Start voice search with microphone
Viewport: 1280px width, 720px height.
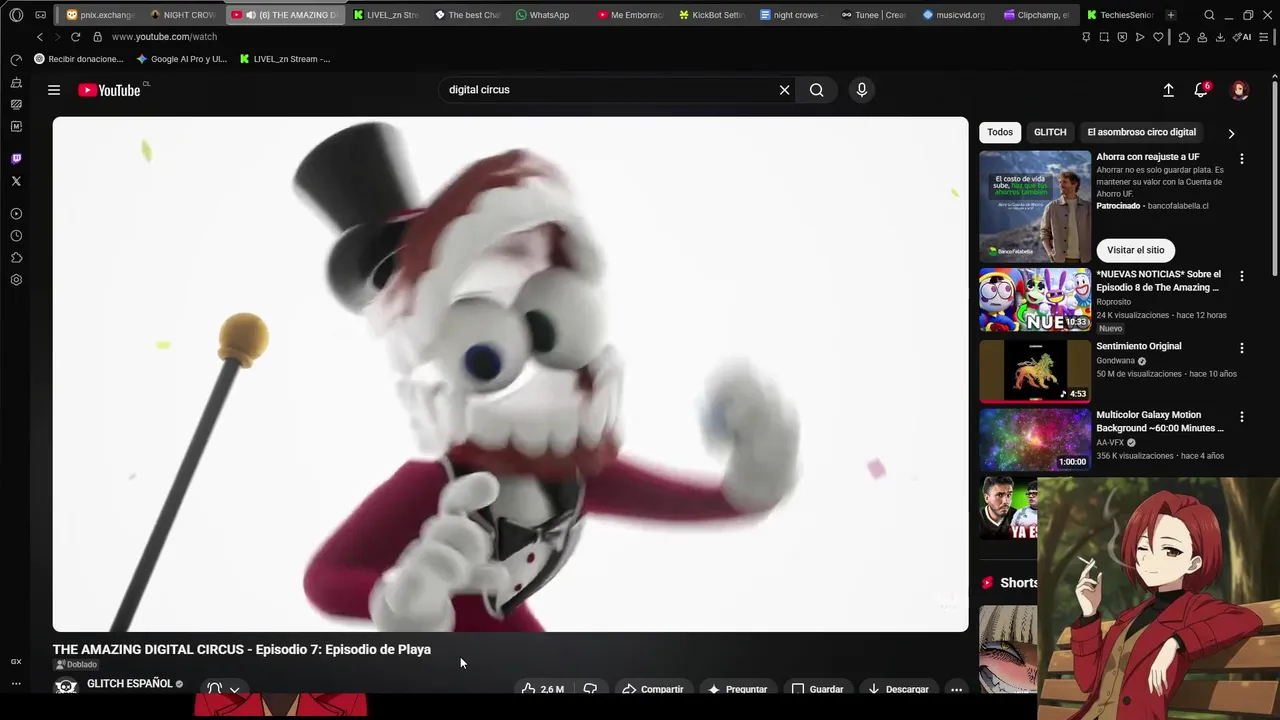click(x=862, y=90)
